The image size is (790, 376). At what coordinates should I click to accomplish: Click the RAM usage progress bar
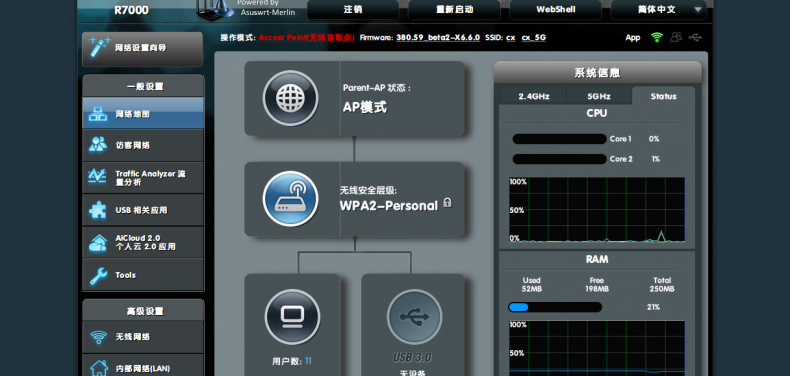(x=555, y=307)
